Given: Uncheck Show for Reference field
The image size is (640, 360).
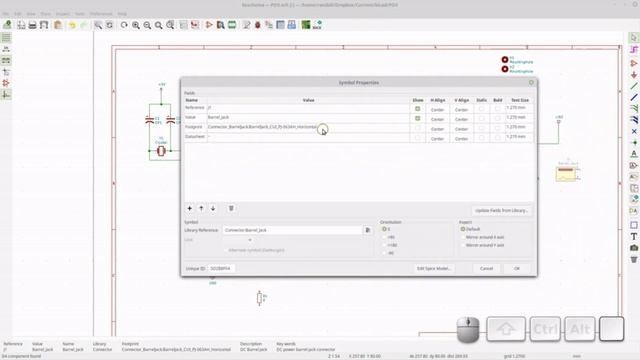Looking at the screenshot, I should click(x=418, y=109).
